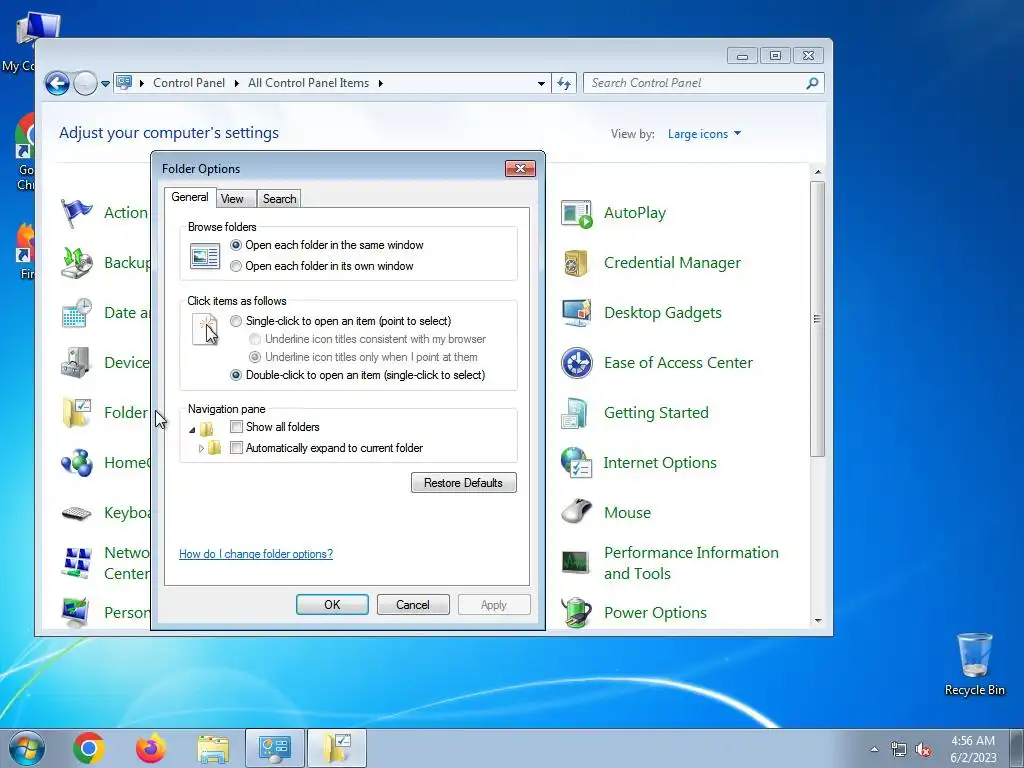Open Windows Explorer from the taskbar

213,748
